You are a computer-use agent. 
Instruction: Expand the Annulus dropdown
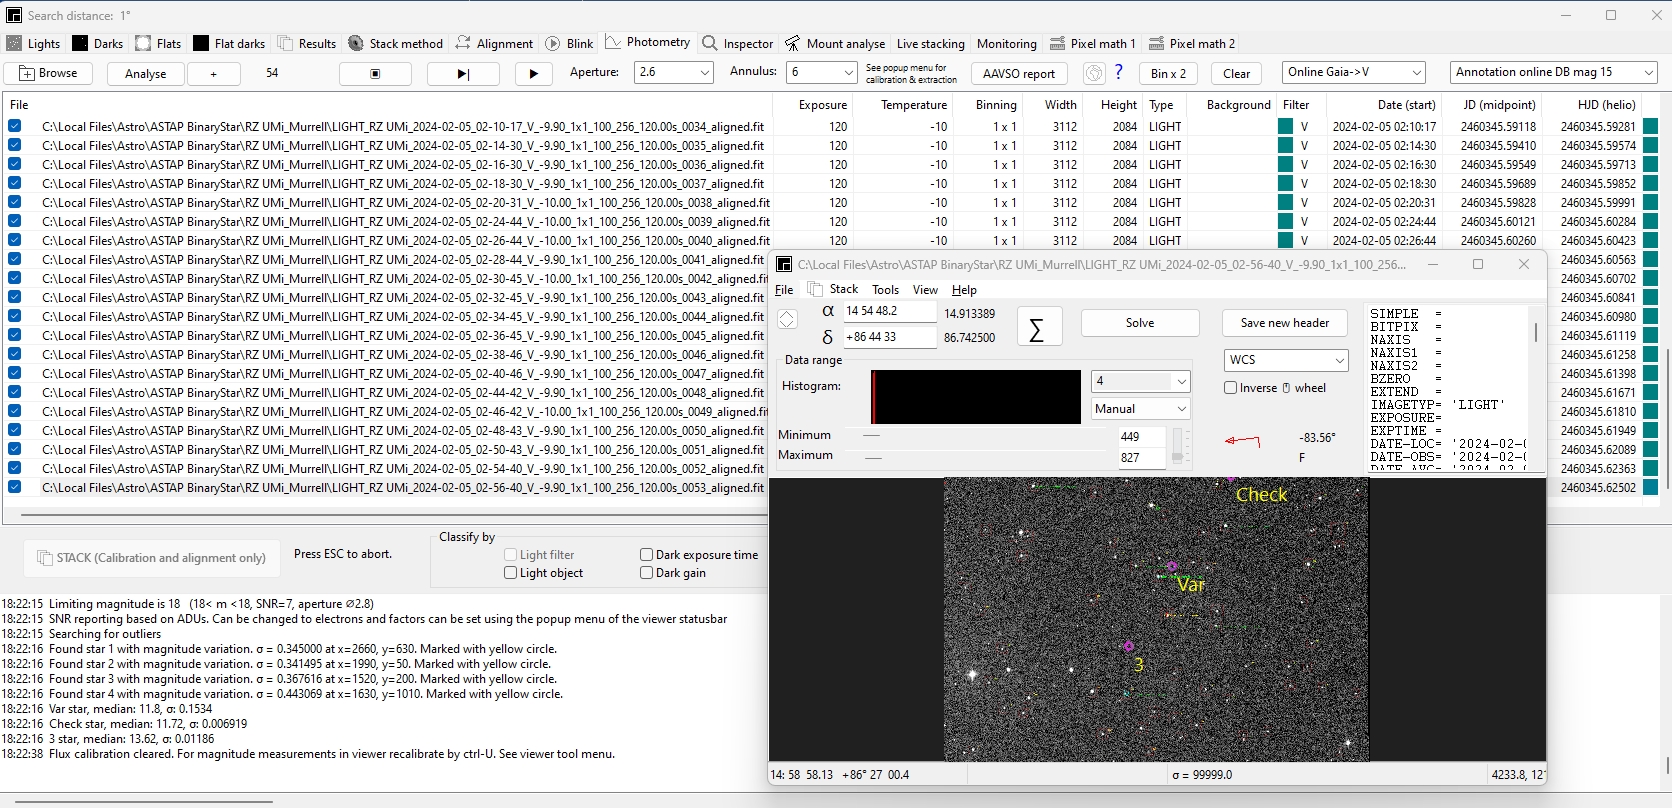tap(848, 72)
